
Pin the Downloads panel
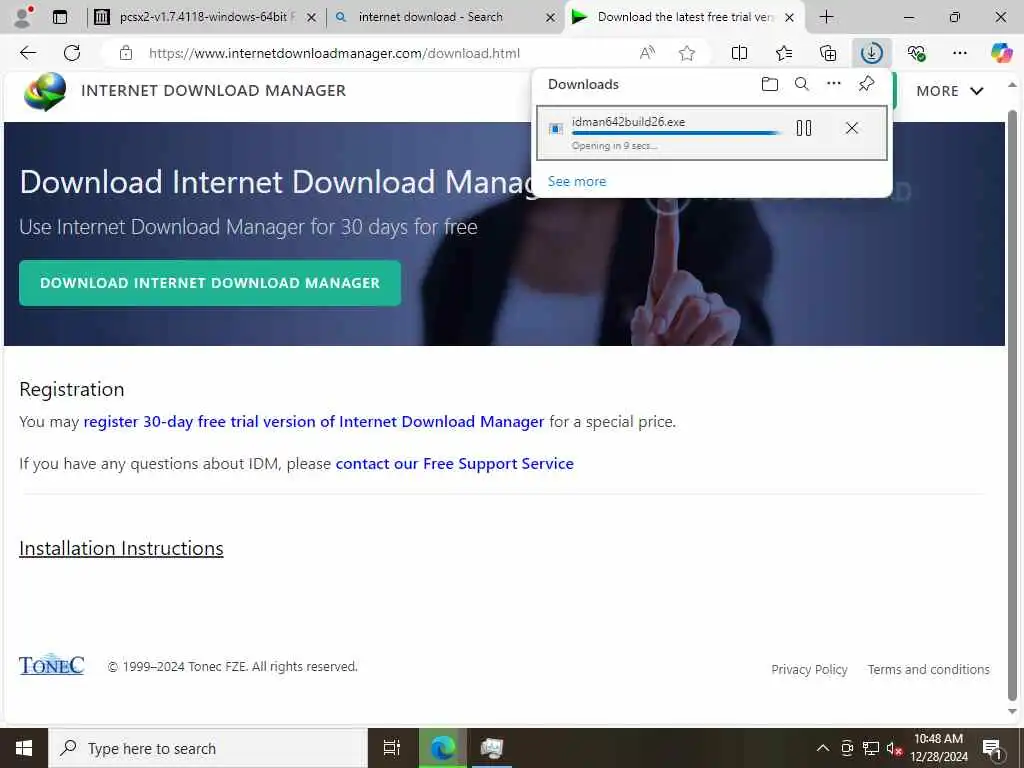pyautogui.click(x=866, y=84)
